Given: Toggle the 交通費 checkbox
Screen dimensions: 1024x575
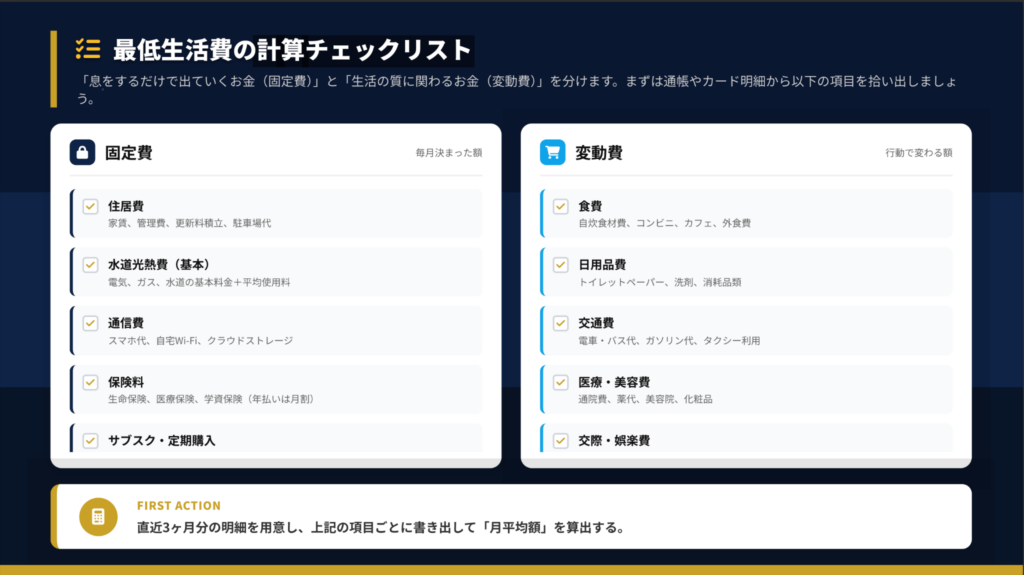Looking at the screenshot, I should (560, 323).
